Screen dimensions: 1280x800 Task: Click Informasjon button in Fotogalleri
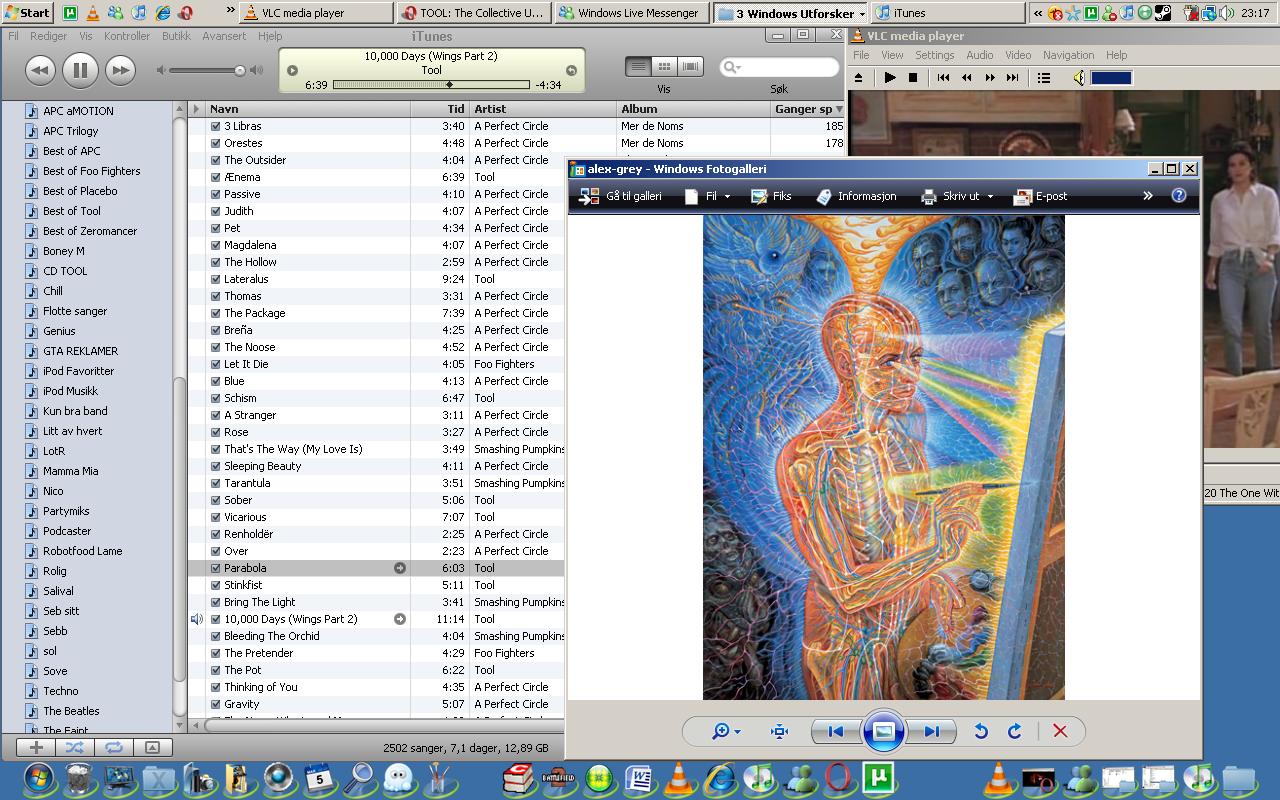click(856, 196)
